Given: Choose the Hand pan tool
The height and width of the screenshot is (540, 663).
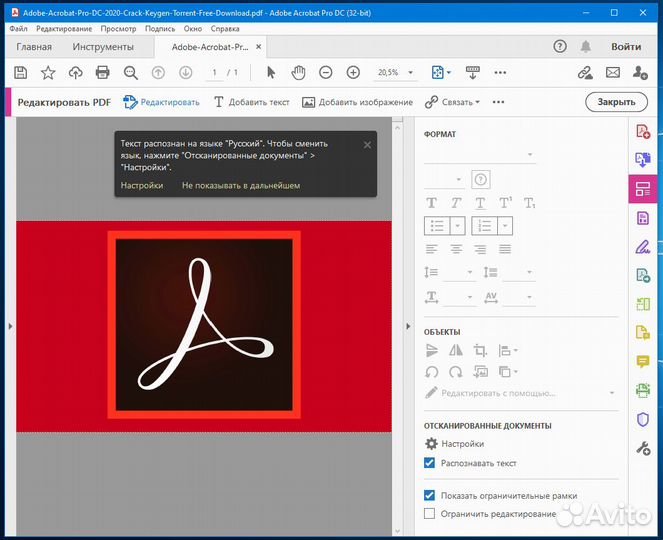Looking at the screenshot, I should click(x=298, y=73).
